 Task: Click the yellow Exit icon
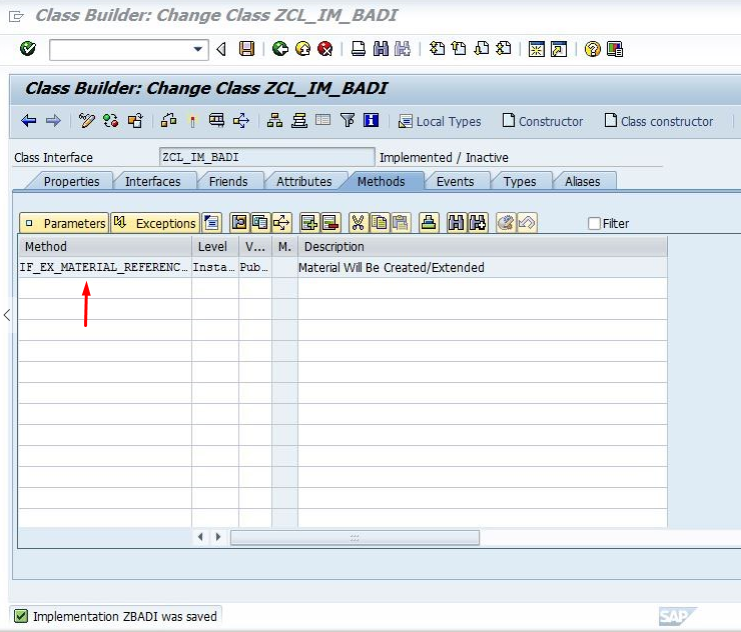[302, 49]
